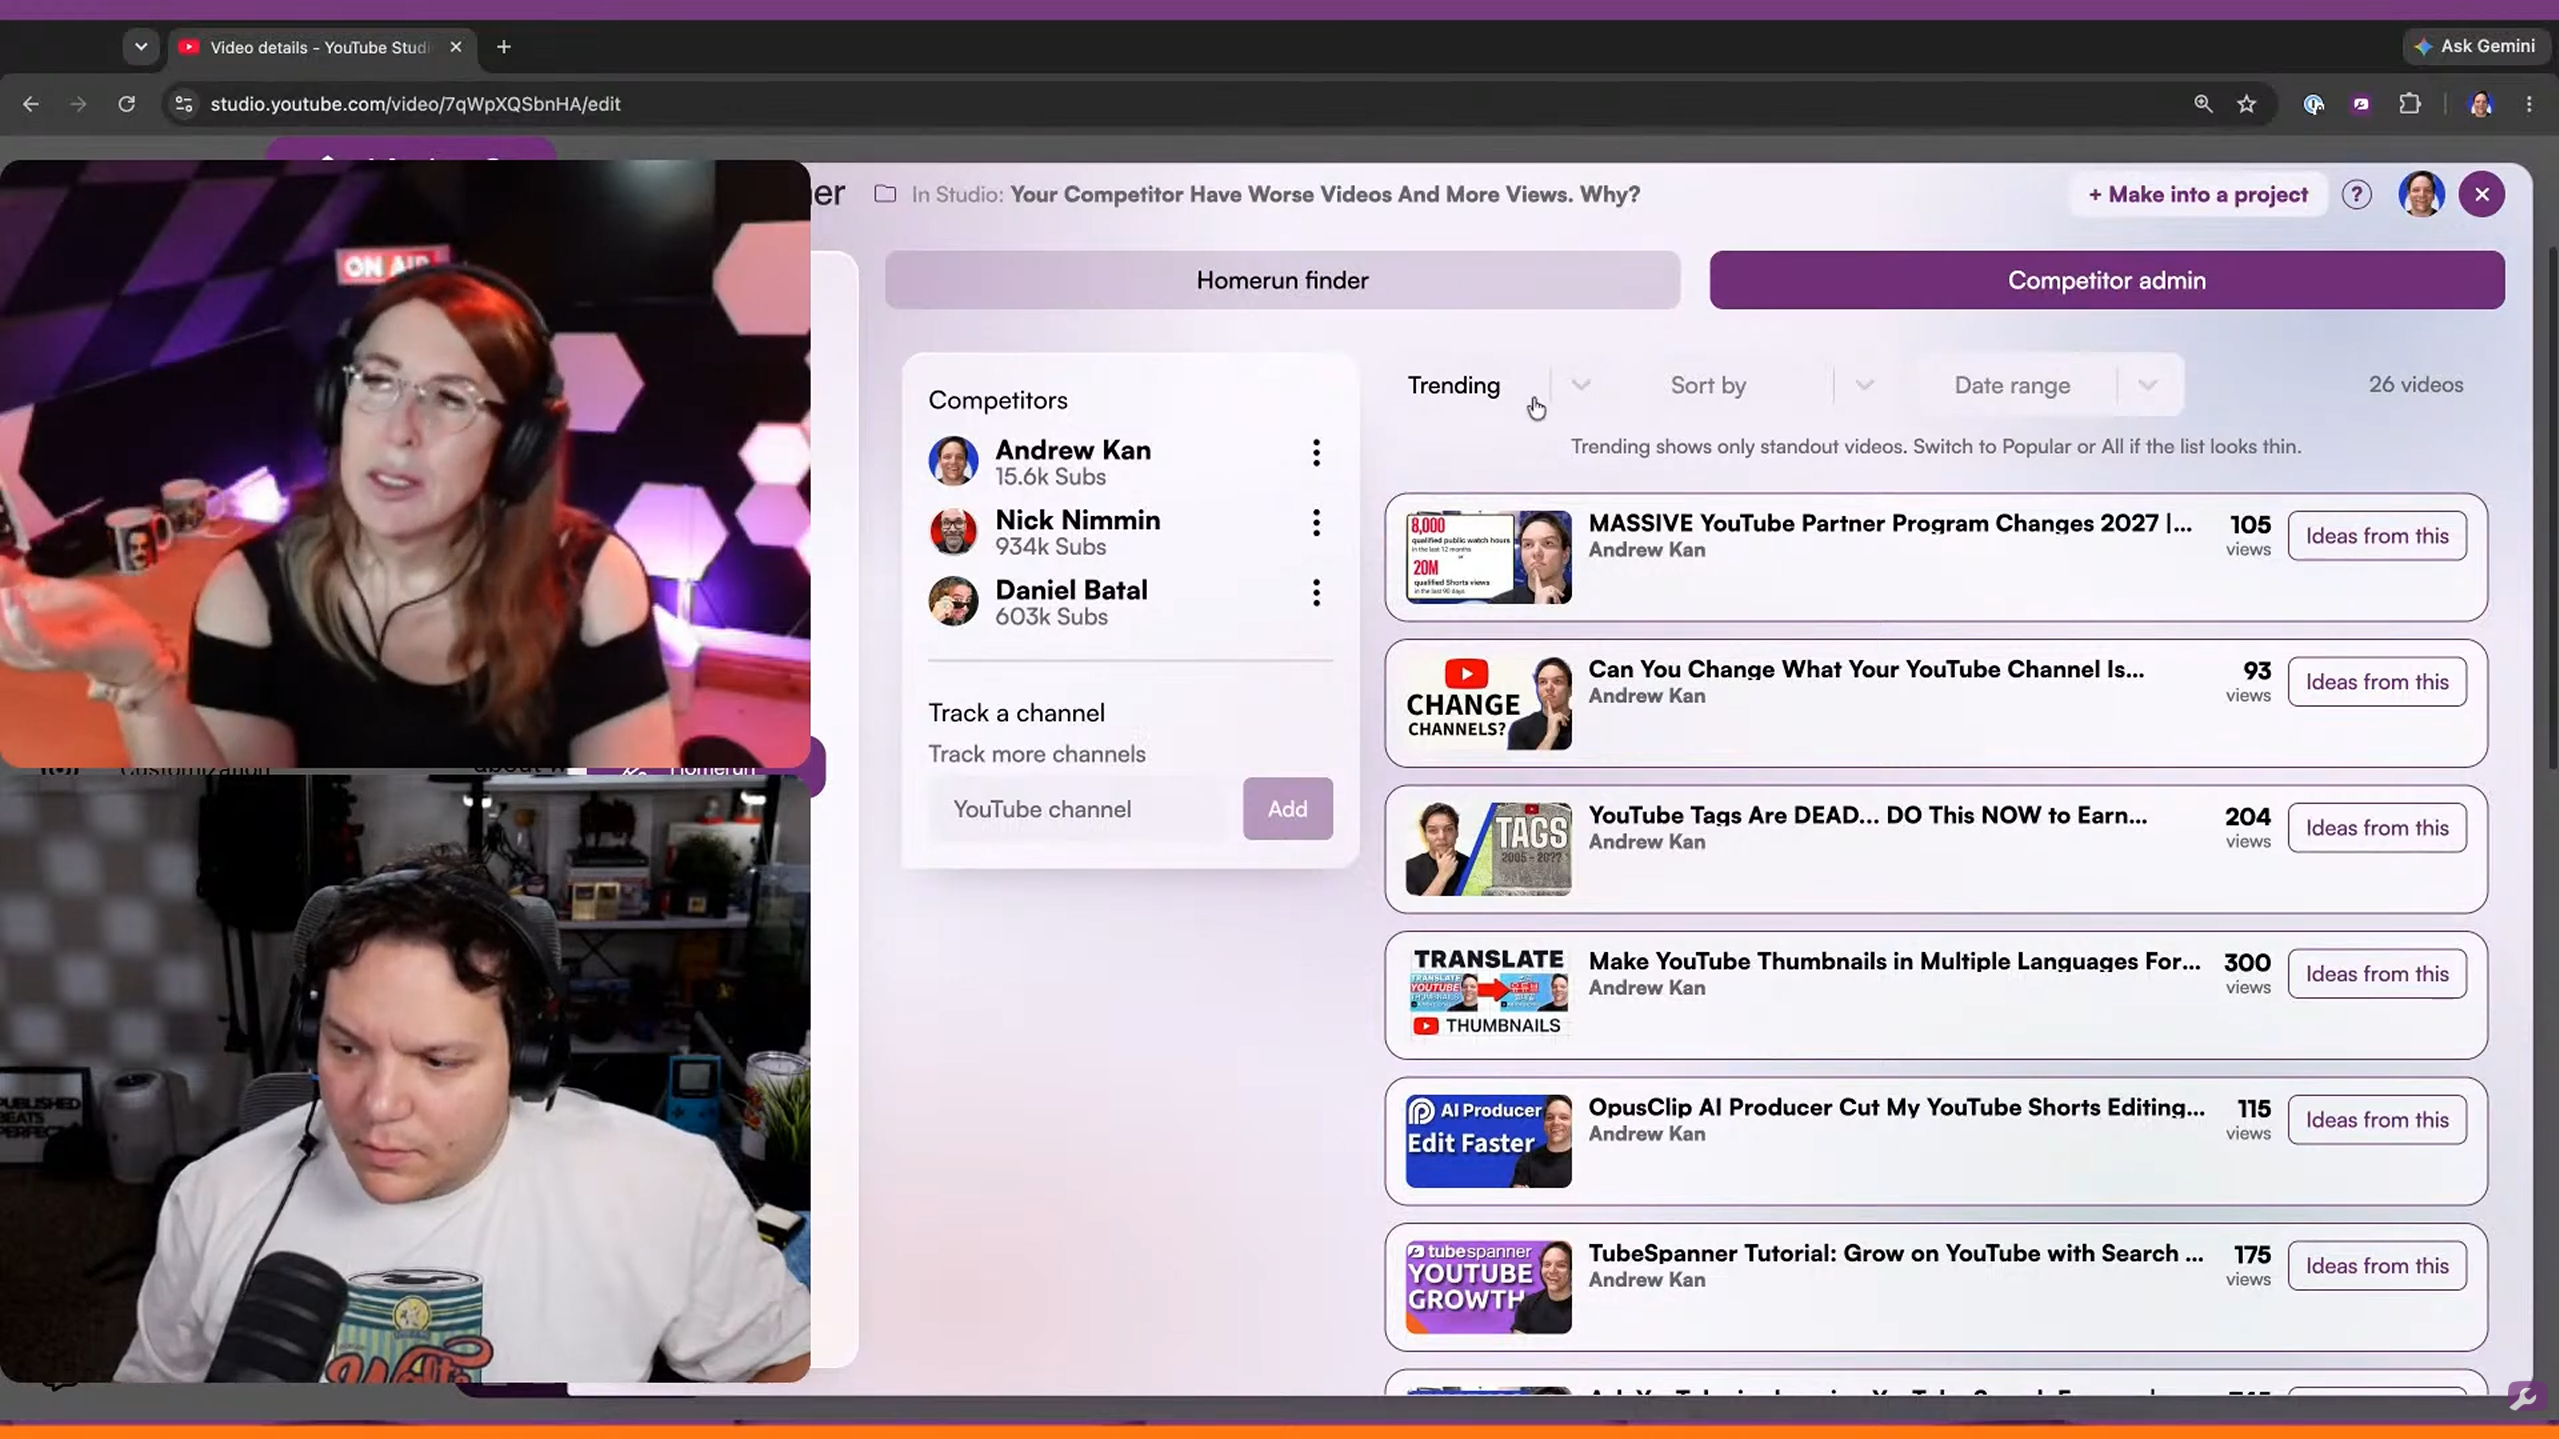
Task: Go back to the previous browser page
Action: tap(31, 104)
